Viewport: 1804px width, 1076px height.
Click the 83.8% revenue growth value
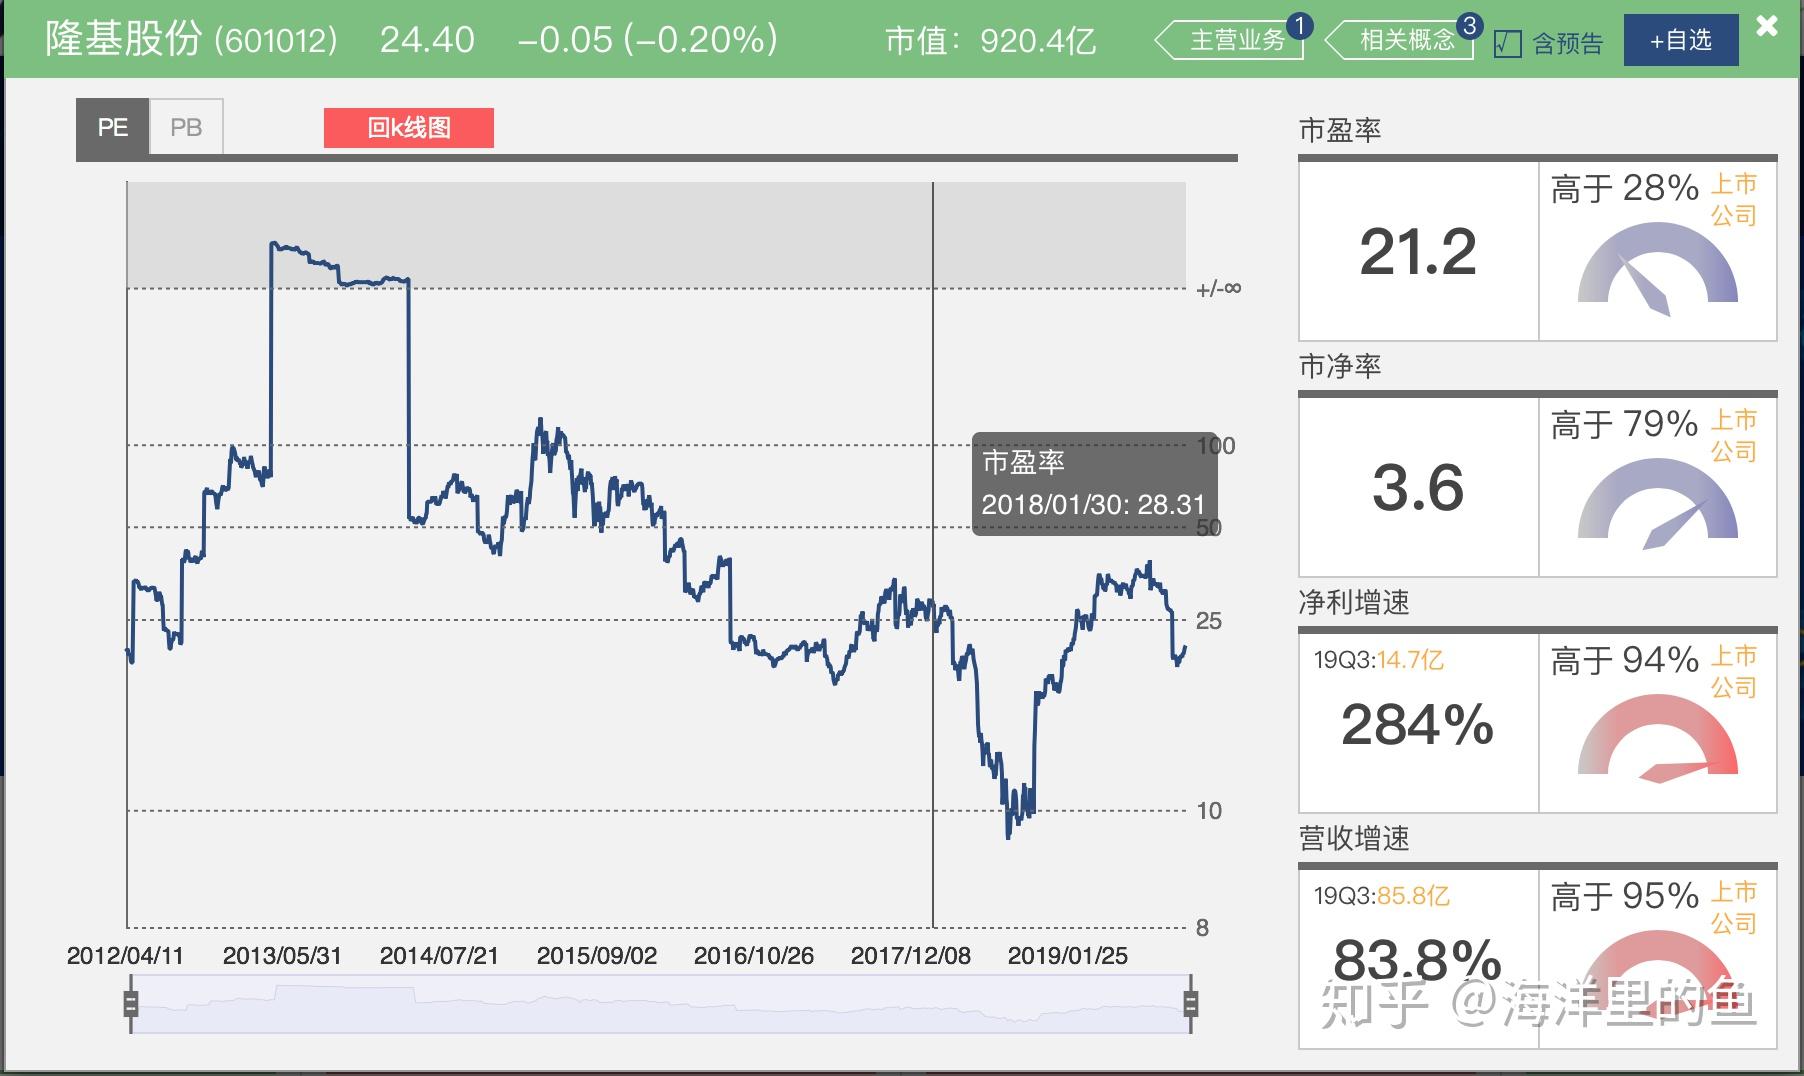point(1418,960)
